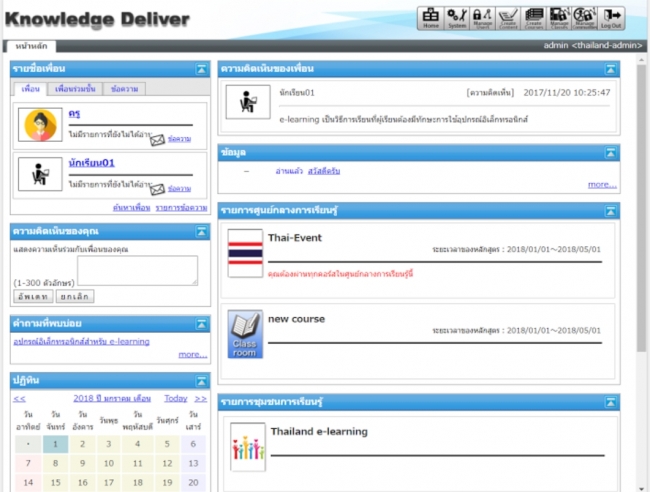Select day 6 in the calendar

pyautogui.click(x=193, y=444)
